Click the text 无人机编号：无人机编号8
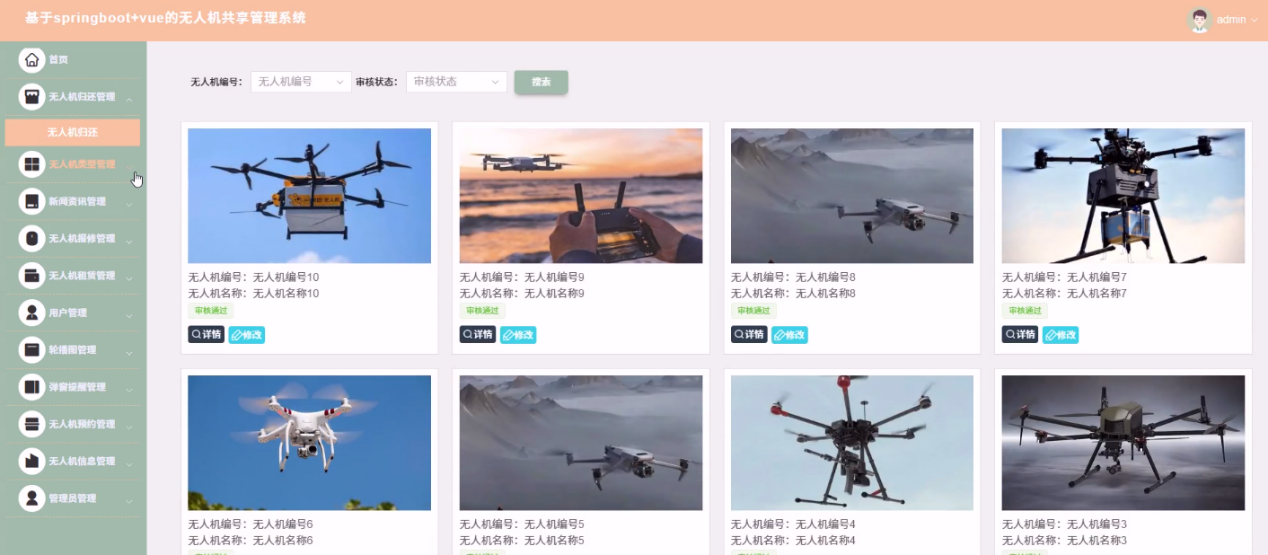This screenshot has height=555, width=1268. pyautogui.click(x=793, y=277)
